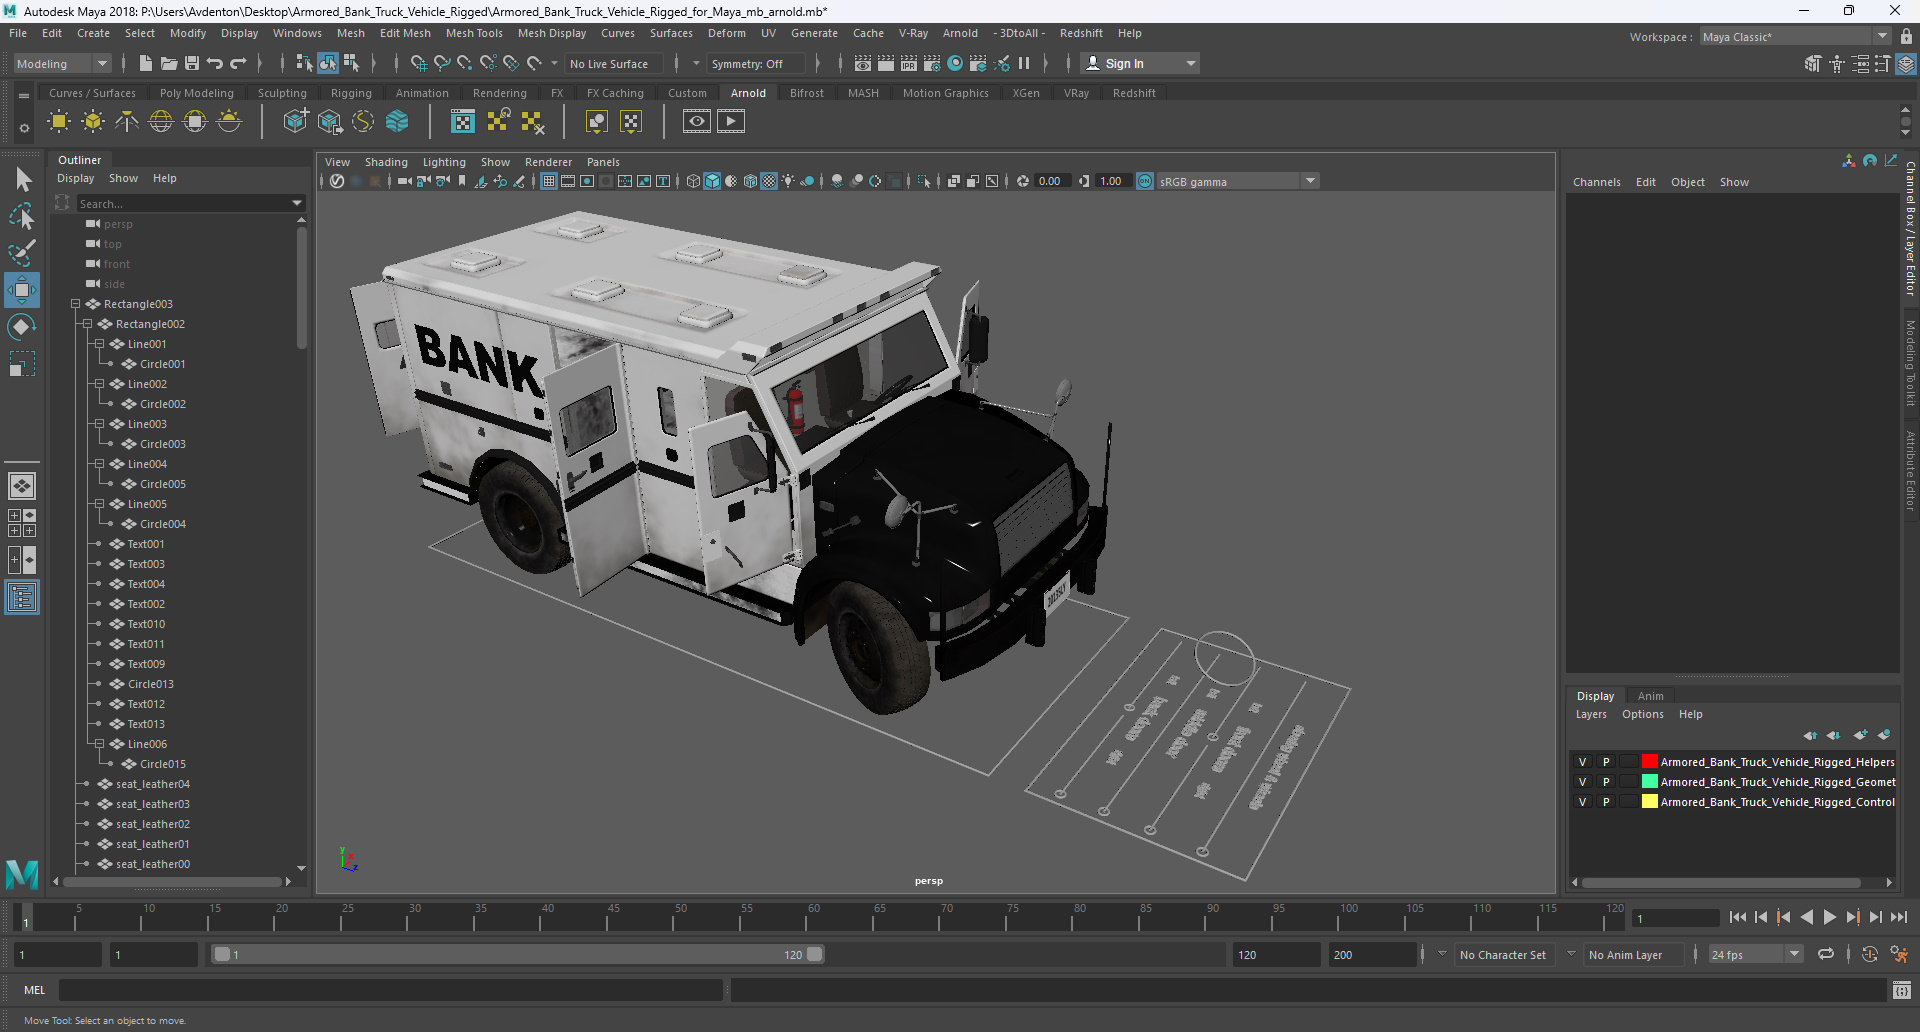The width and height of the screenshot is (1920, 1032).
Task: Toggle visibility V for Rigged_Geomet layer
Action: tap(1582, 782)
